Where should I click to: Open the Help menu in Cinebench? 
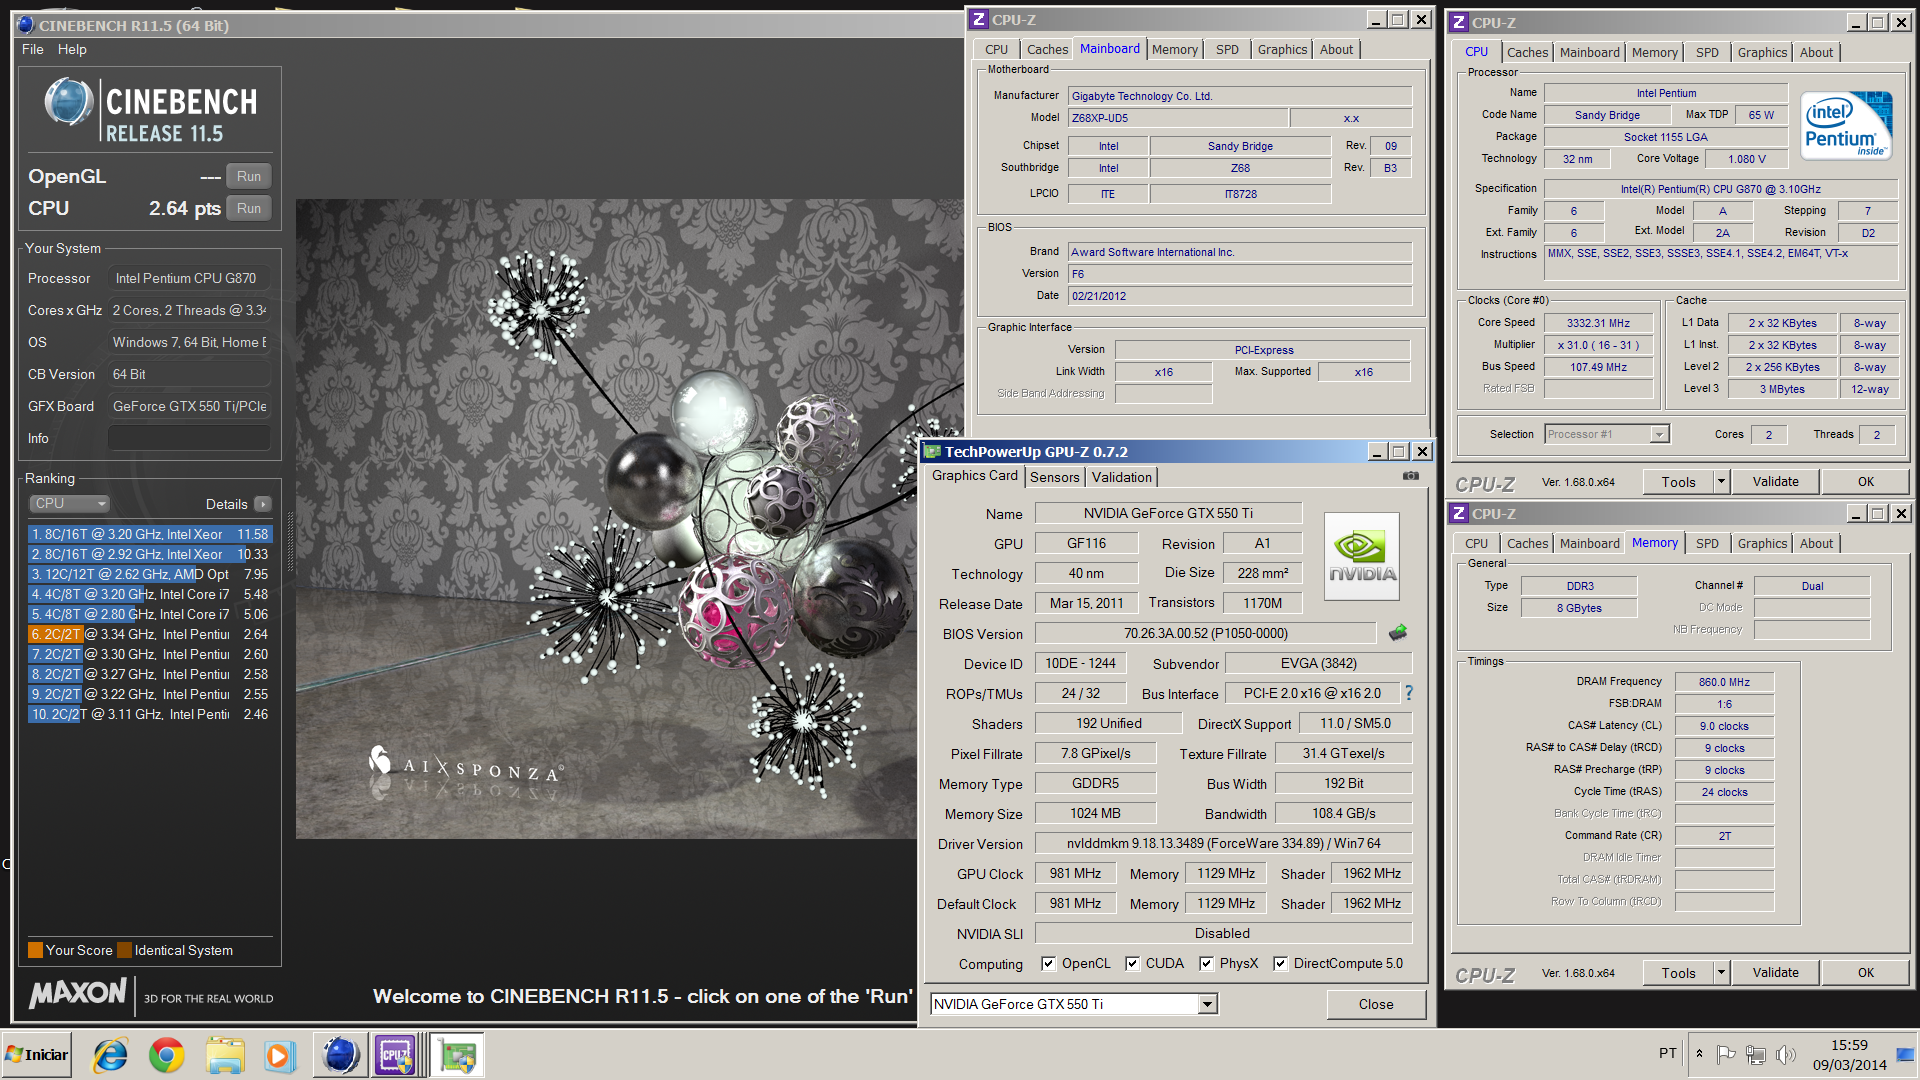(72, 49)
